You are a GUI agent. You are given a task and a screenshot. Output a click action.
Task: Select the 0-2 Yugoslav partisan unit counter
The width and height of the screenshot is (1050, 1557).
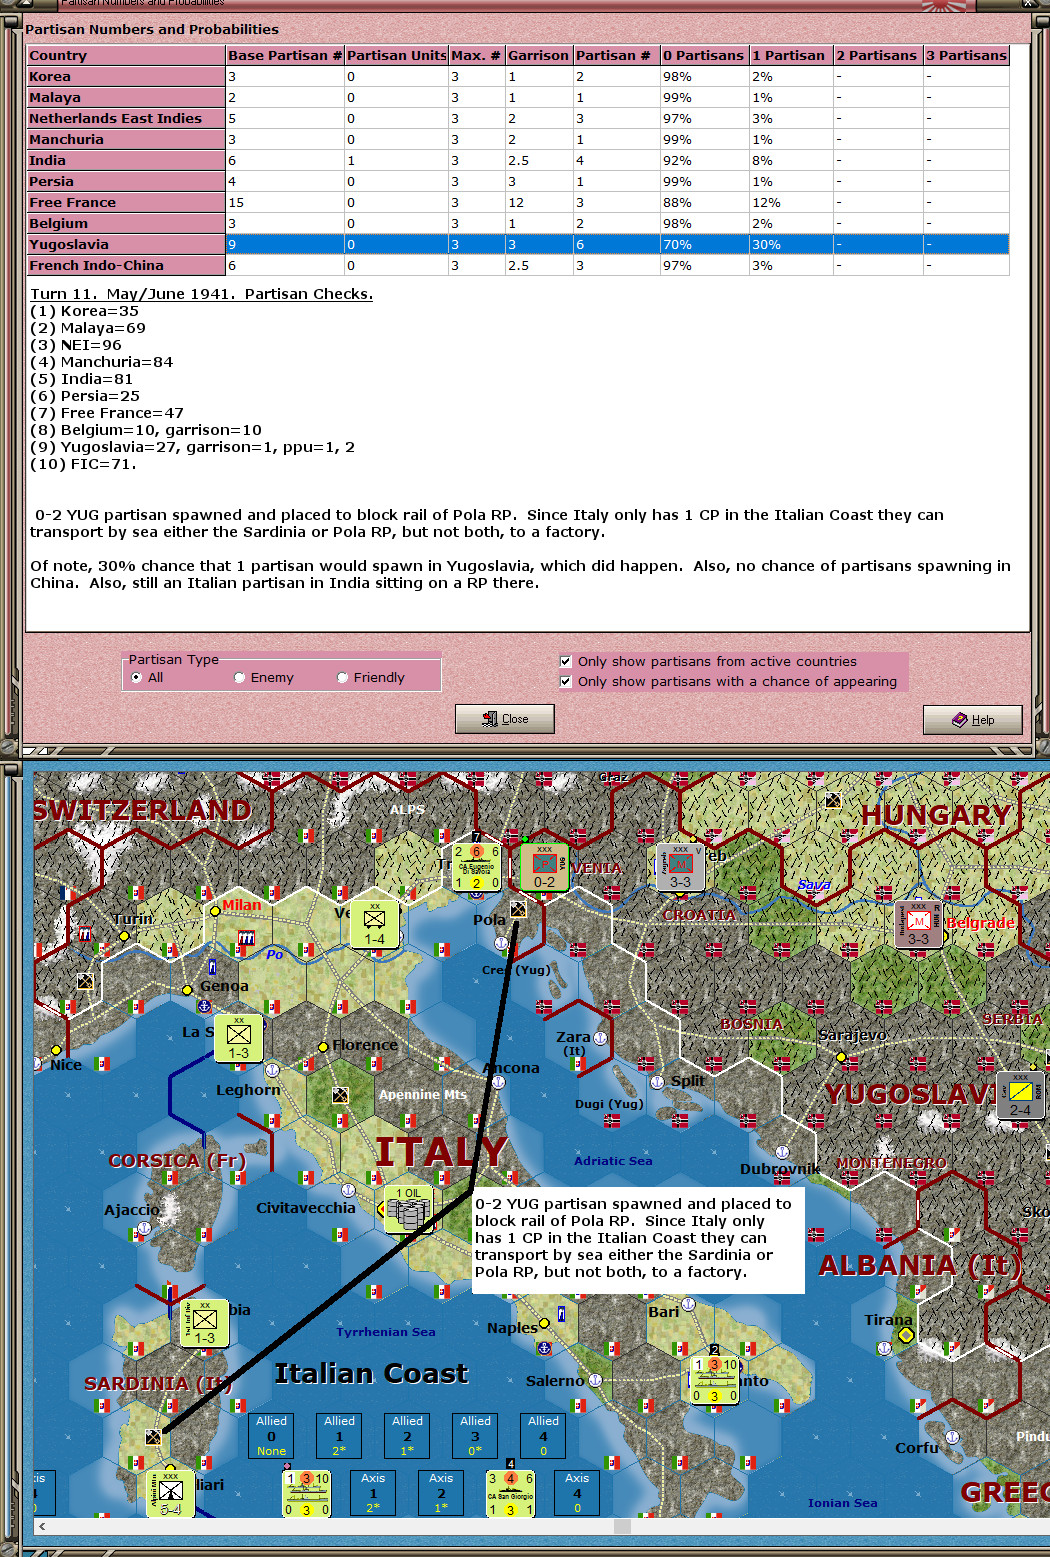[x=544, y=867]
